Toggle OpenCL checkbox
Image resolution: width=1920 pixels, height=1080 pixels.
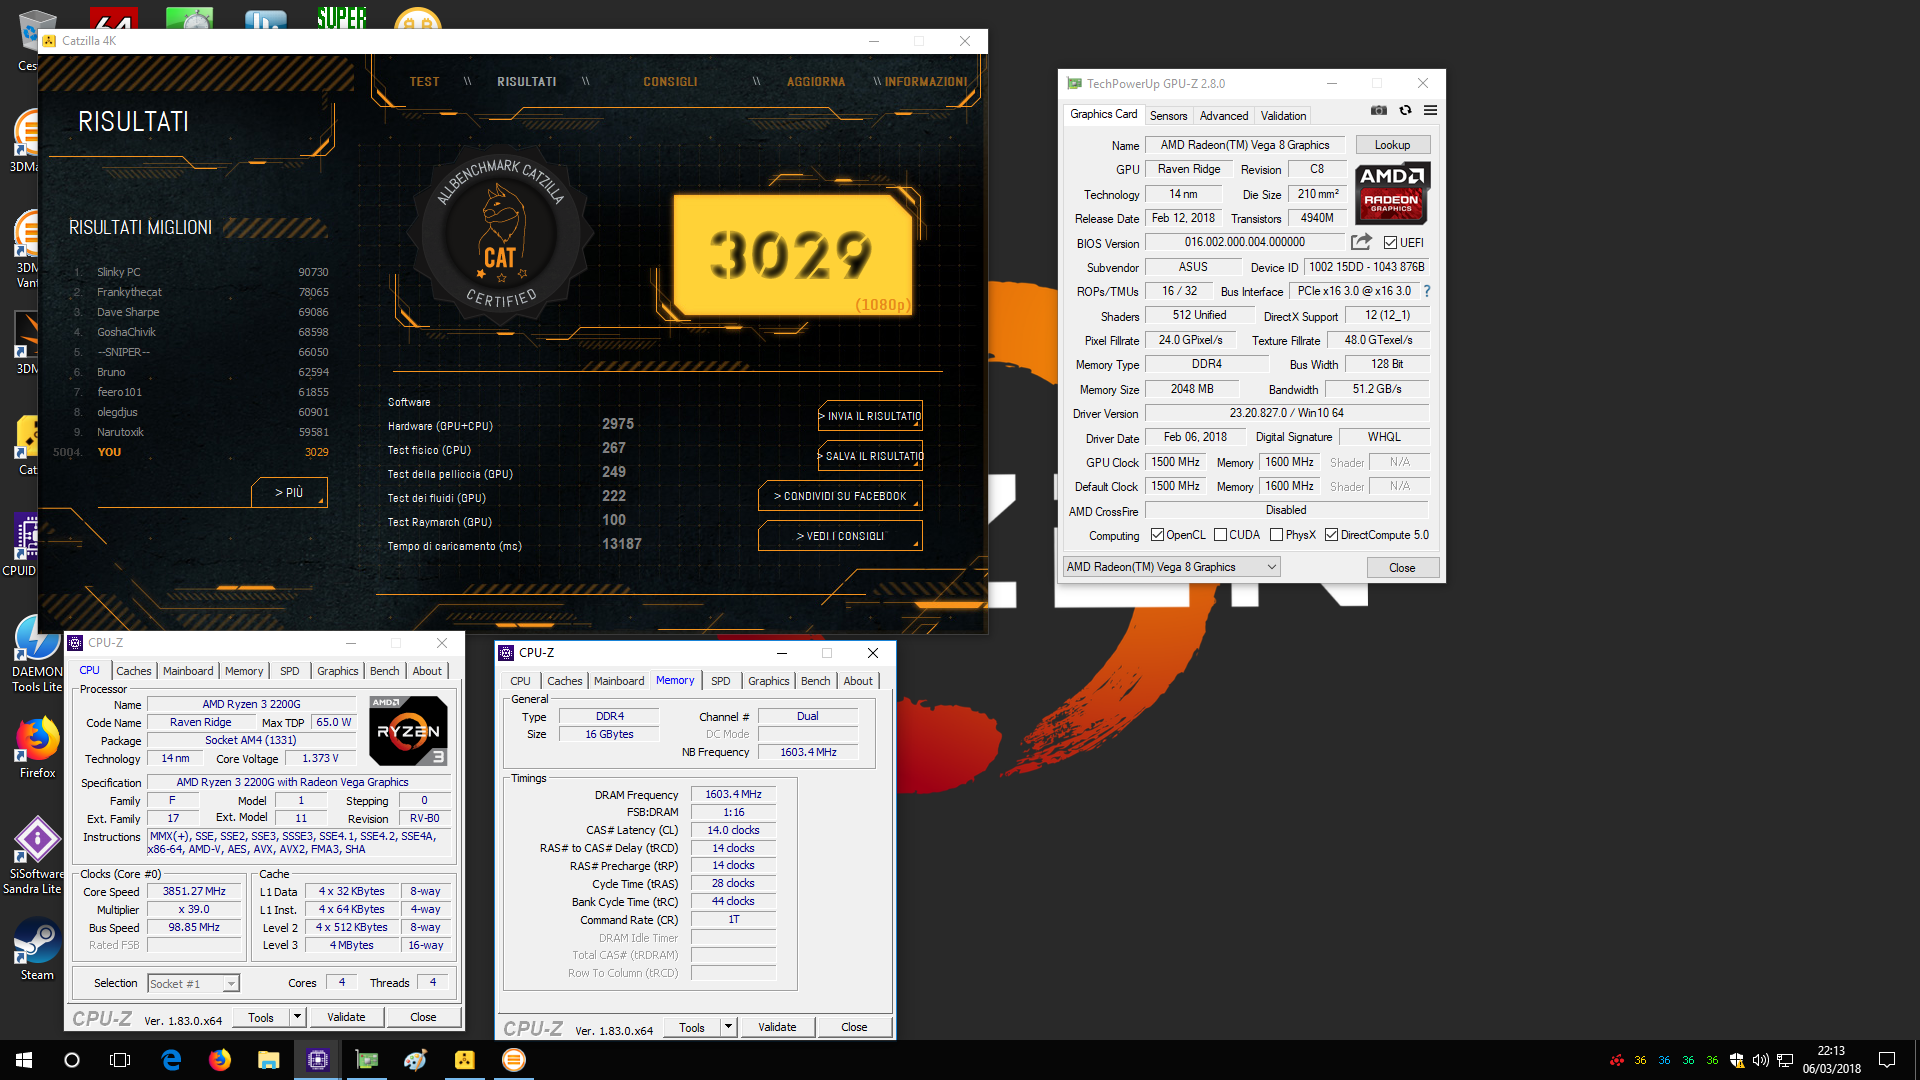click(1157, 535)
